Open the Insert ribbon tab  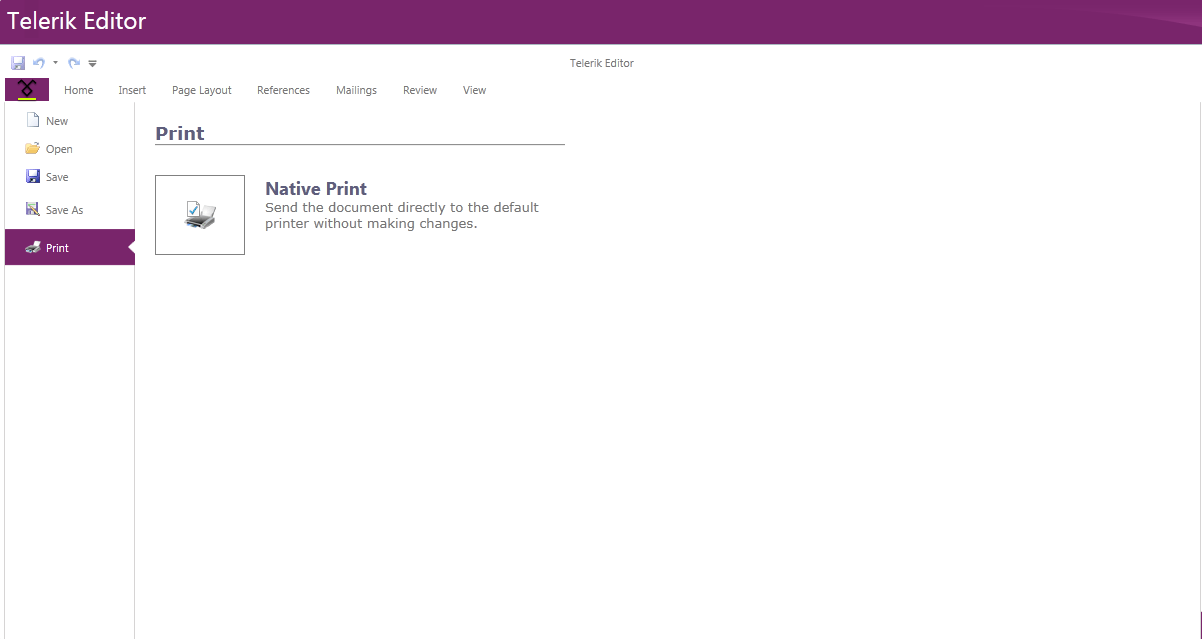coord(132,90)
